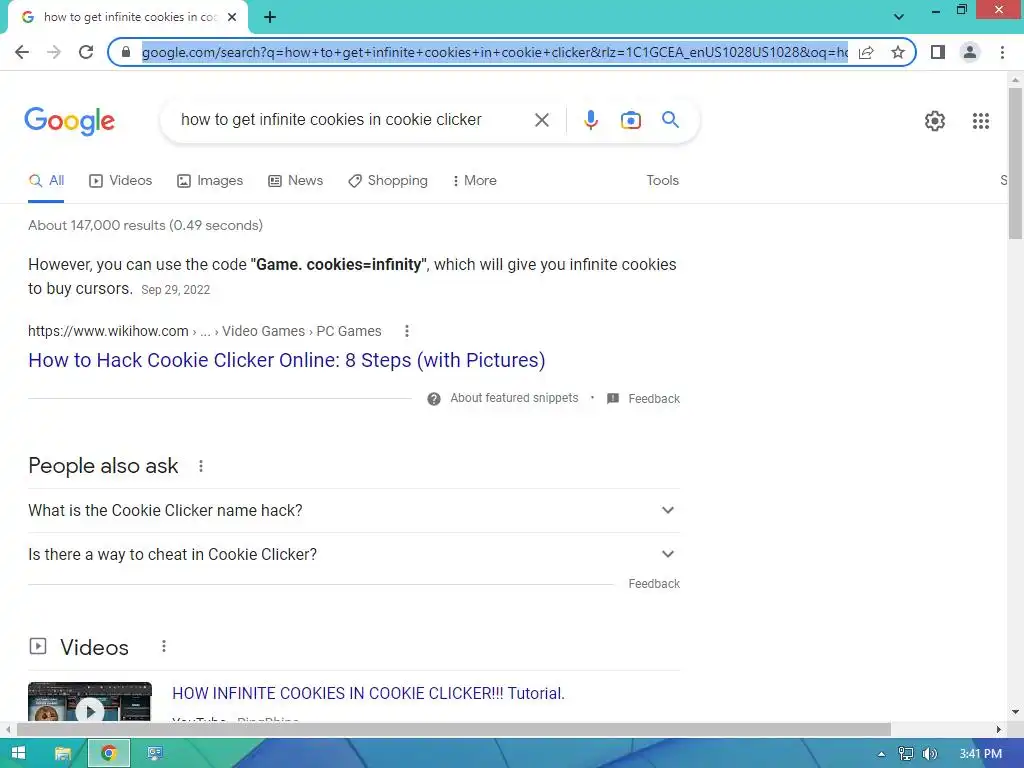
Task: Click the About featured snippets question mark icon
Action: (434, 399)
